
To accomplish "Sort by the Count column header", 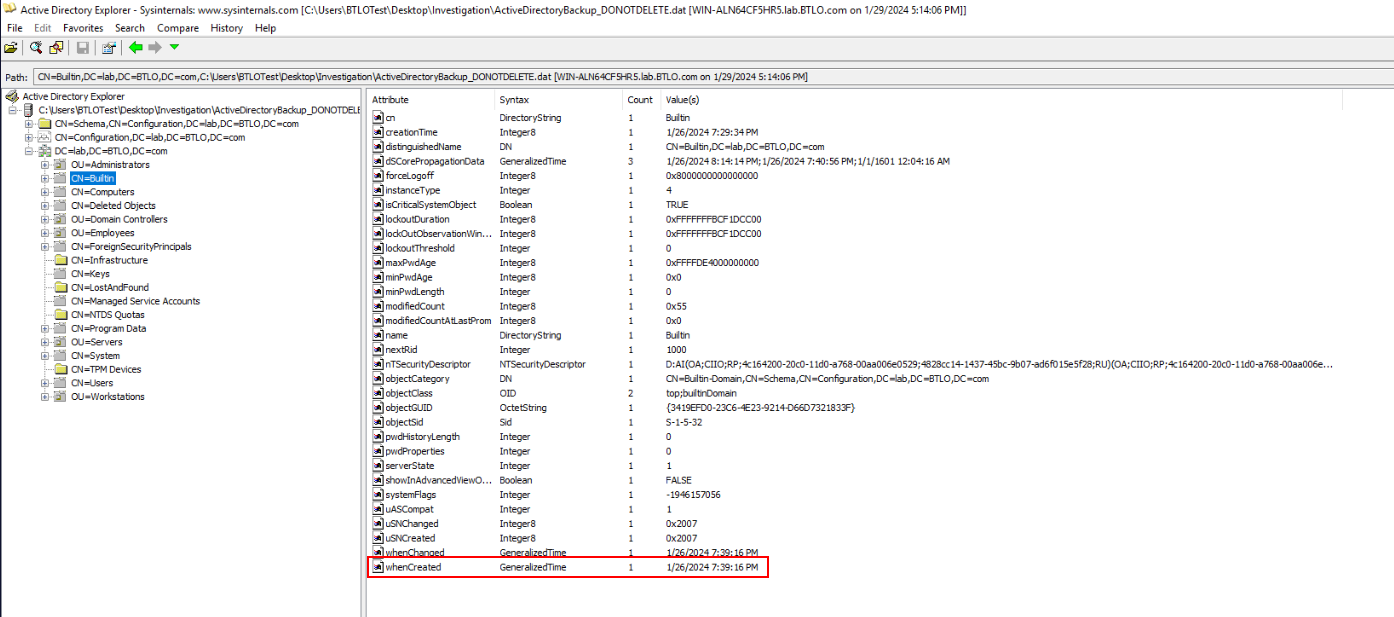I will [640, 100].
